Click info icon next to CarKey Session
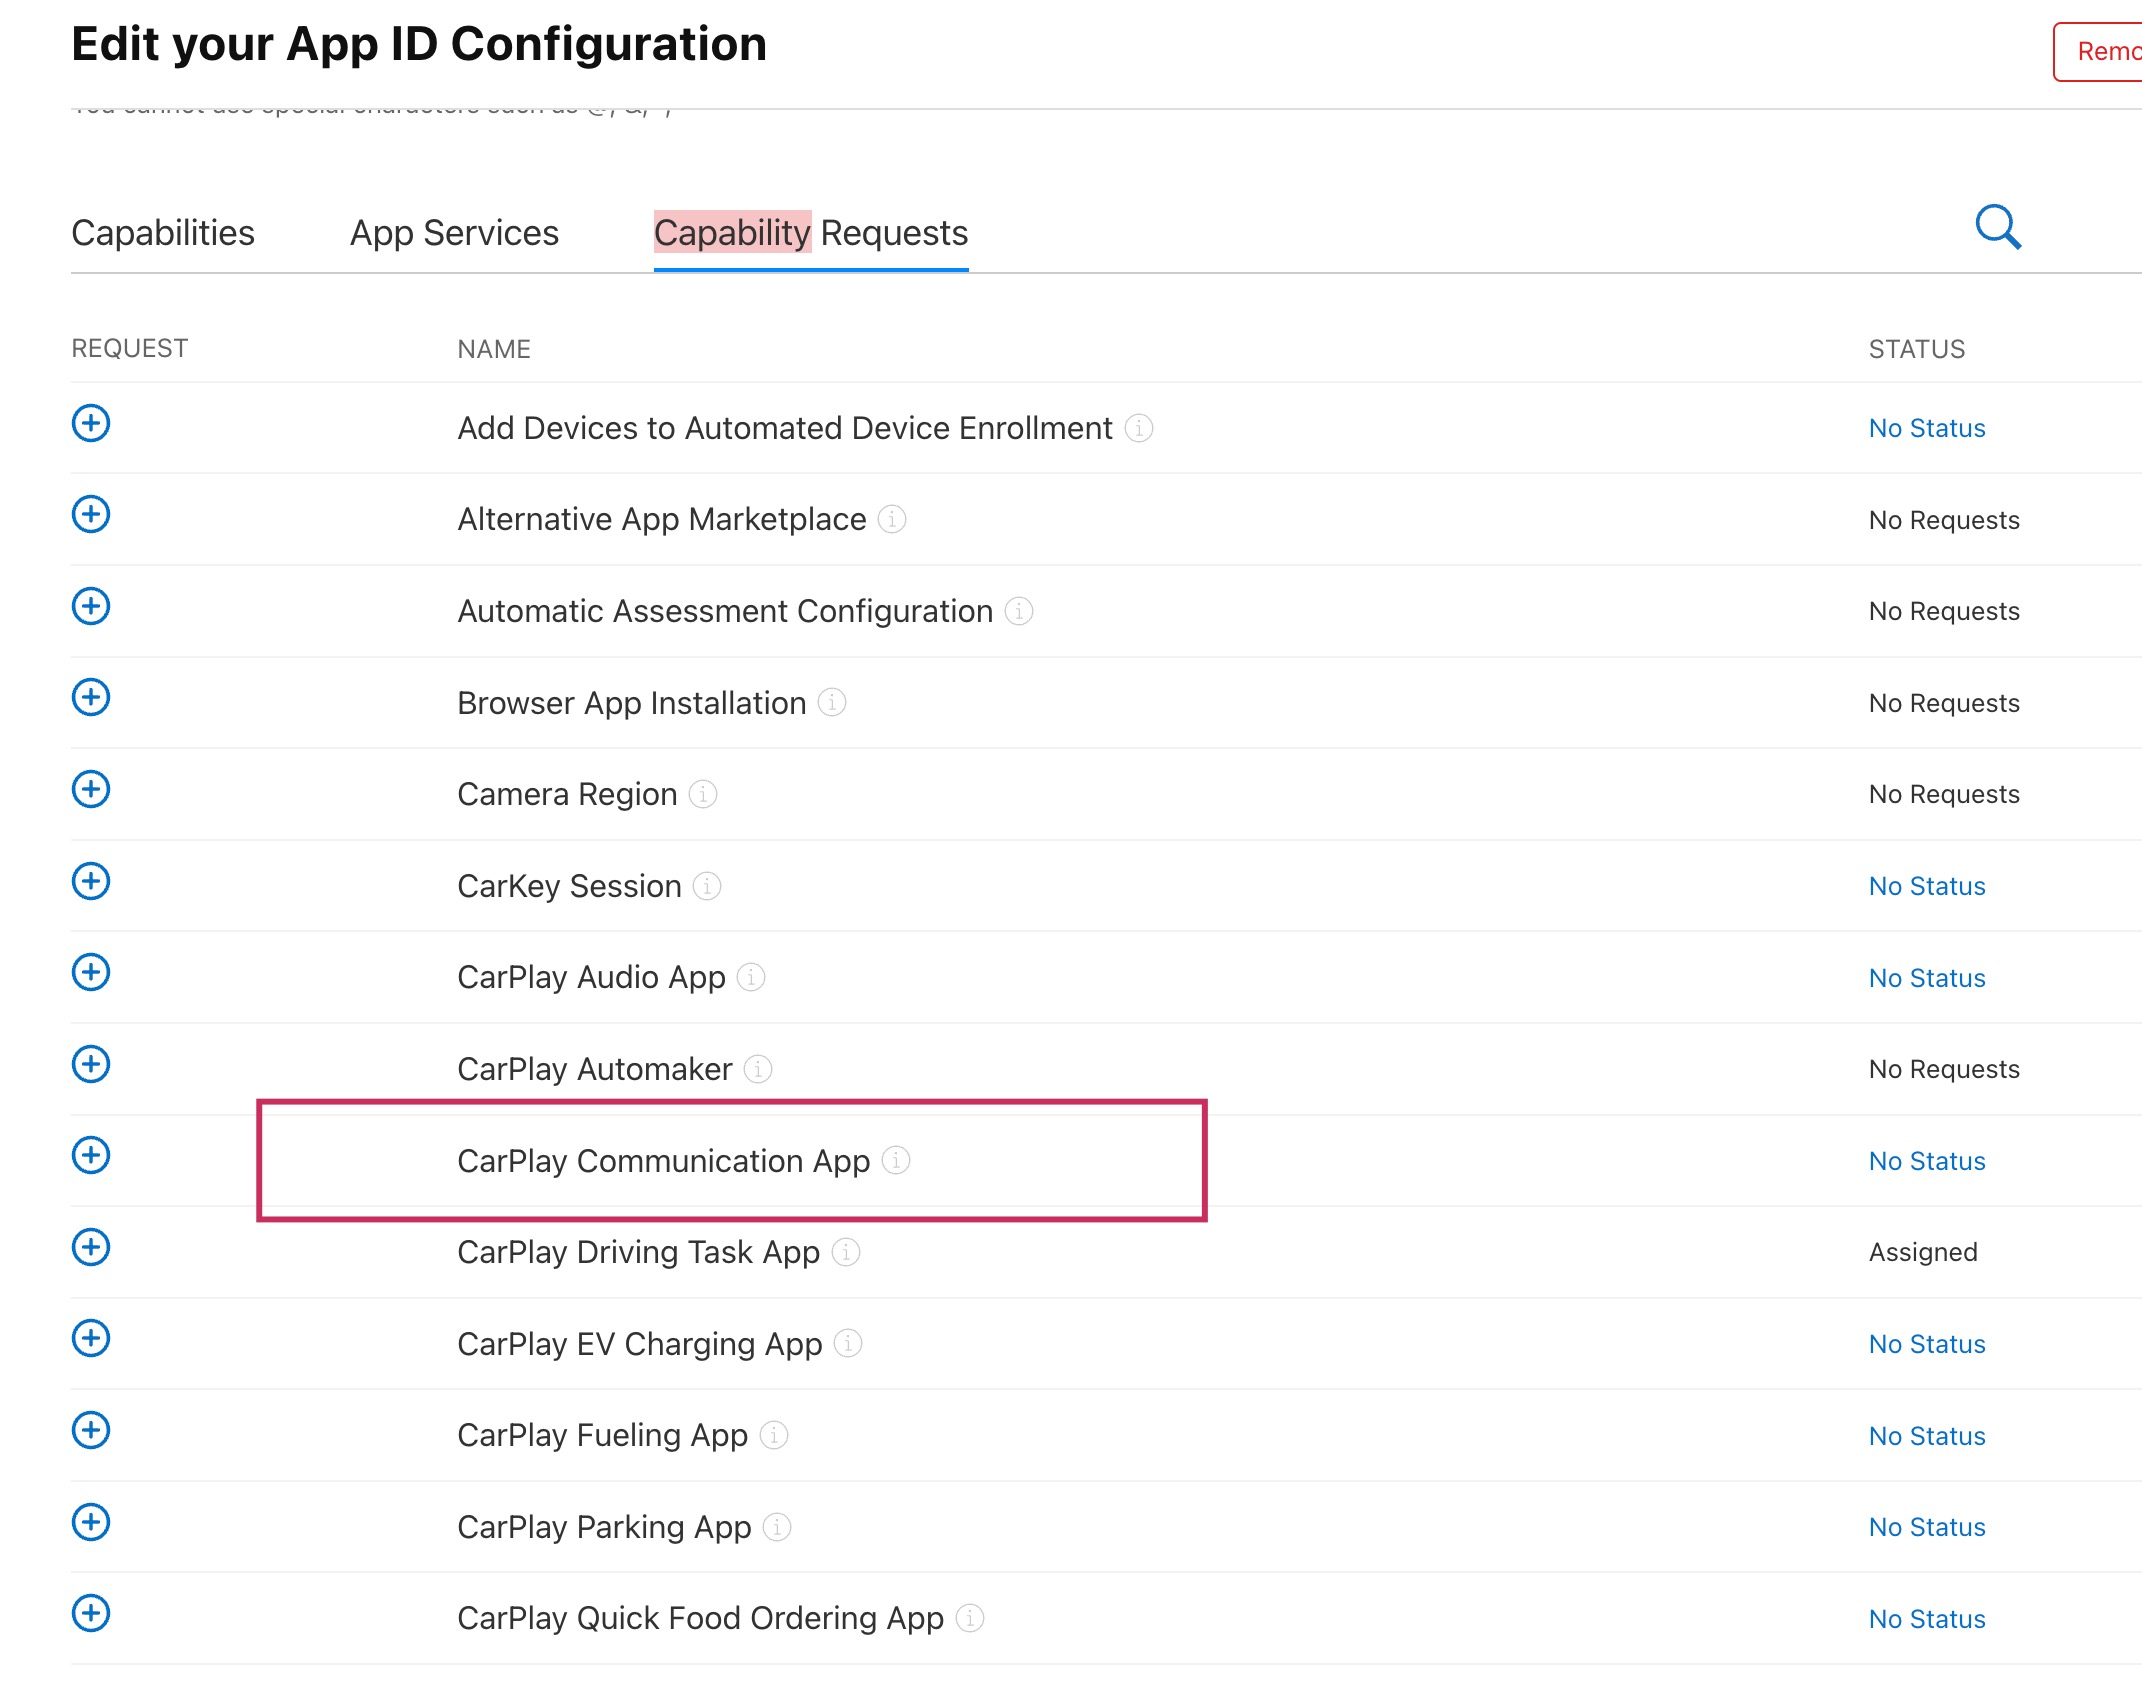Screen dimensions: 2142x1682 (x=707, y=886)
